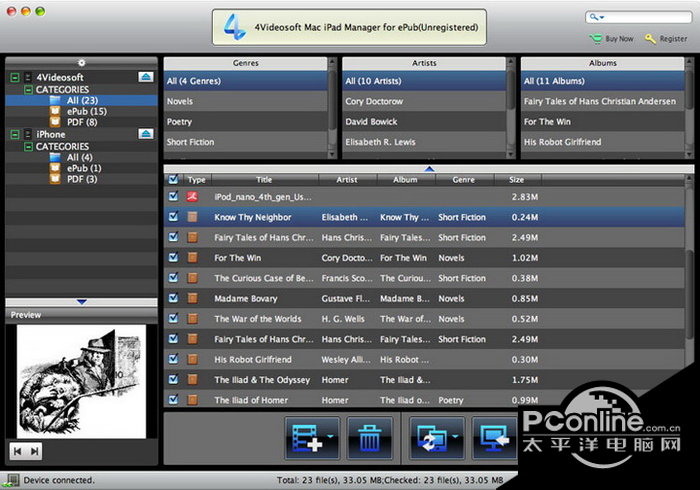Screen dimensions: 700x490
Task: Click the book icon beside The War of the Worlds
Action: coord(192,319)
